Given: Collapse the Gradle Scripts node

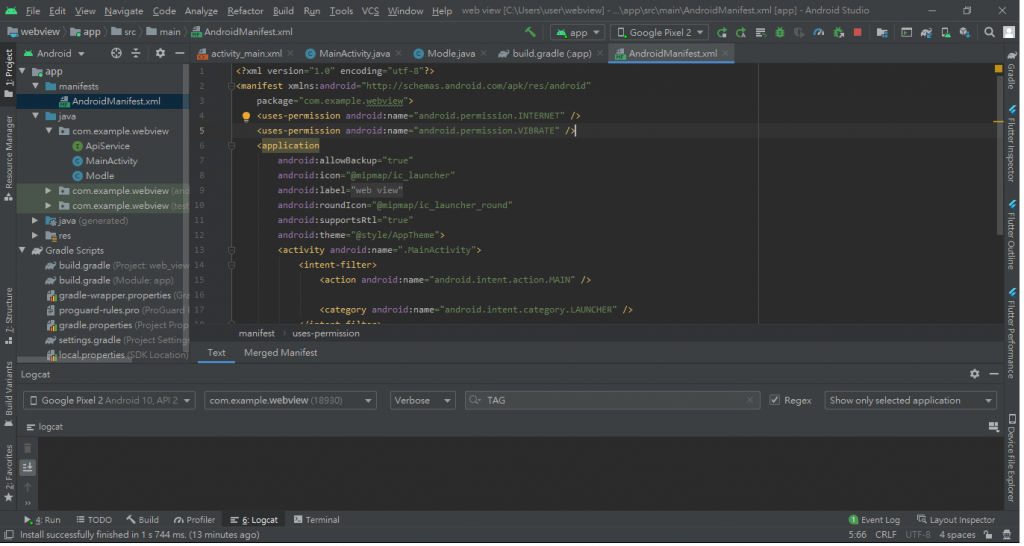Looking at the screenshot, I should tap(23, 251).
